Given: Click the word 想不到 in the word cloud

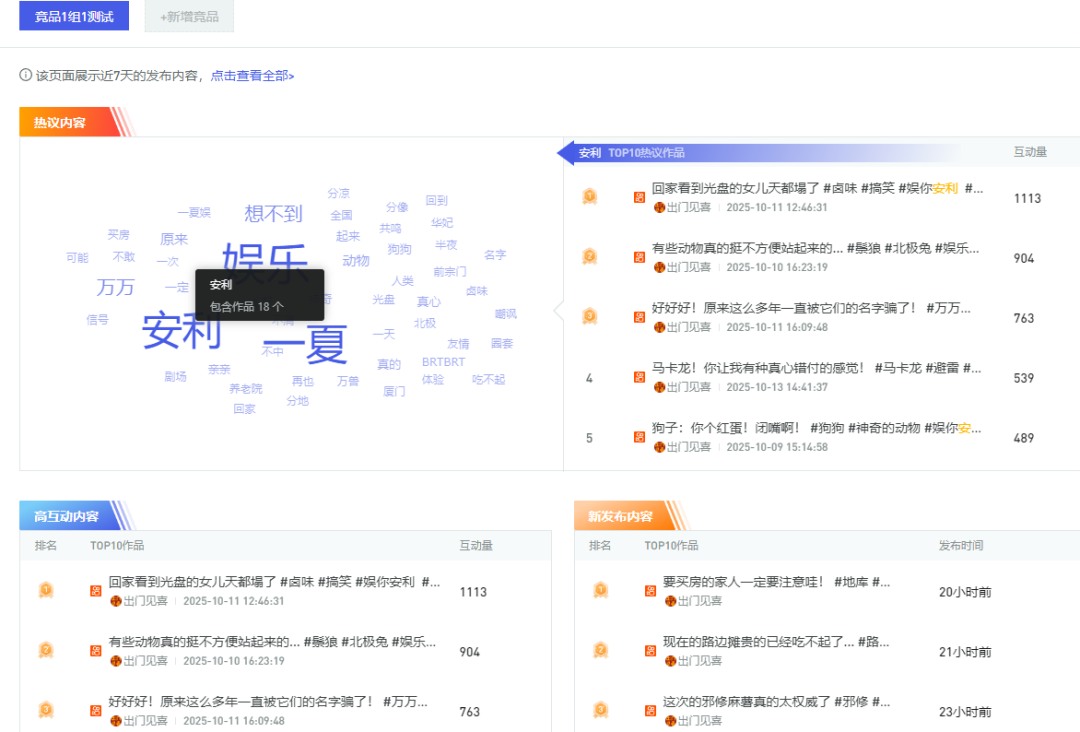Looking at the screenshot, I should tap(273, 214).
